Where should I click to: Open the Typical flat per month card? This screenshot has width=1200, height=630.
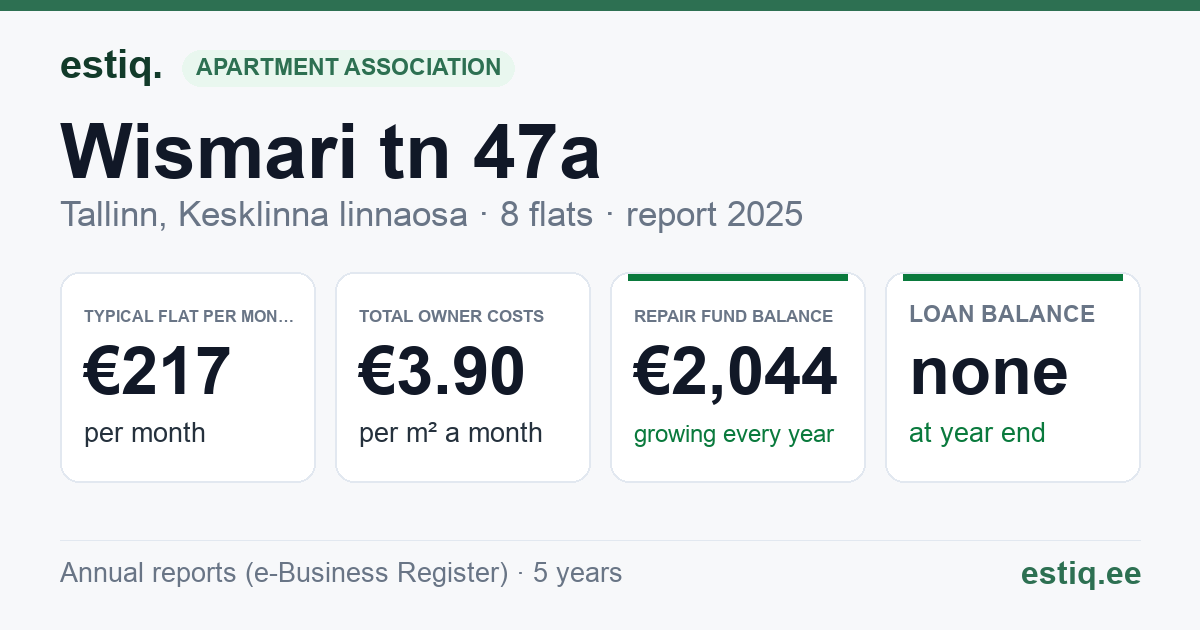(188, 377)
